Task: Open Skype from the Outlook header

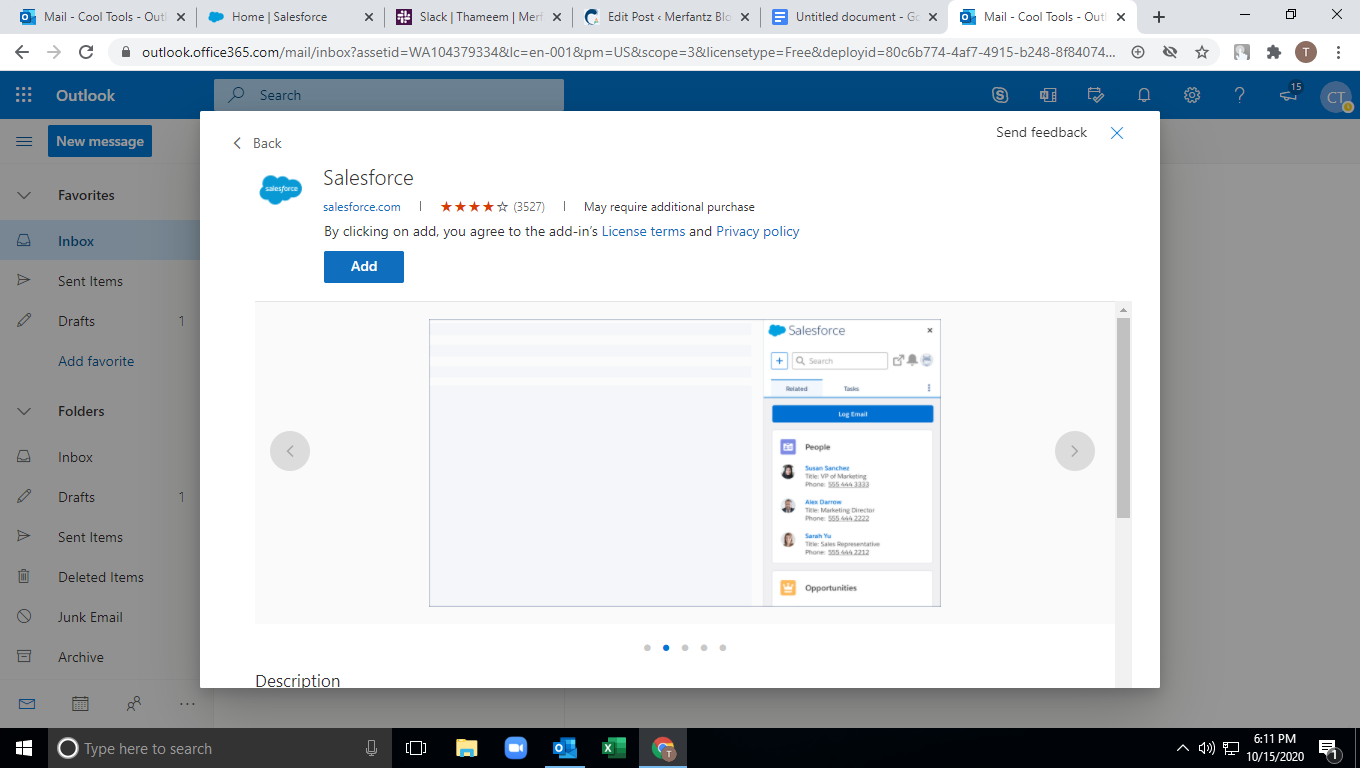Action: (1000, 95)
